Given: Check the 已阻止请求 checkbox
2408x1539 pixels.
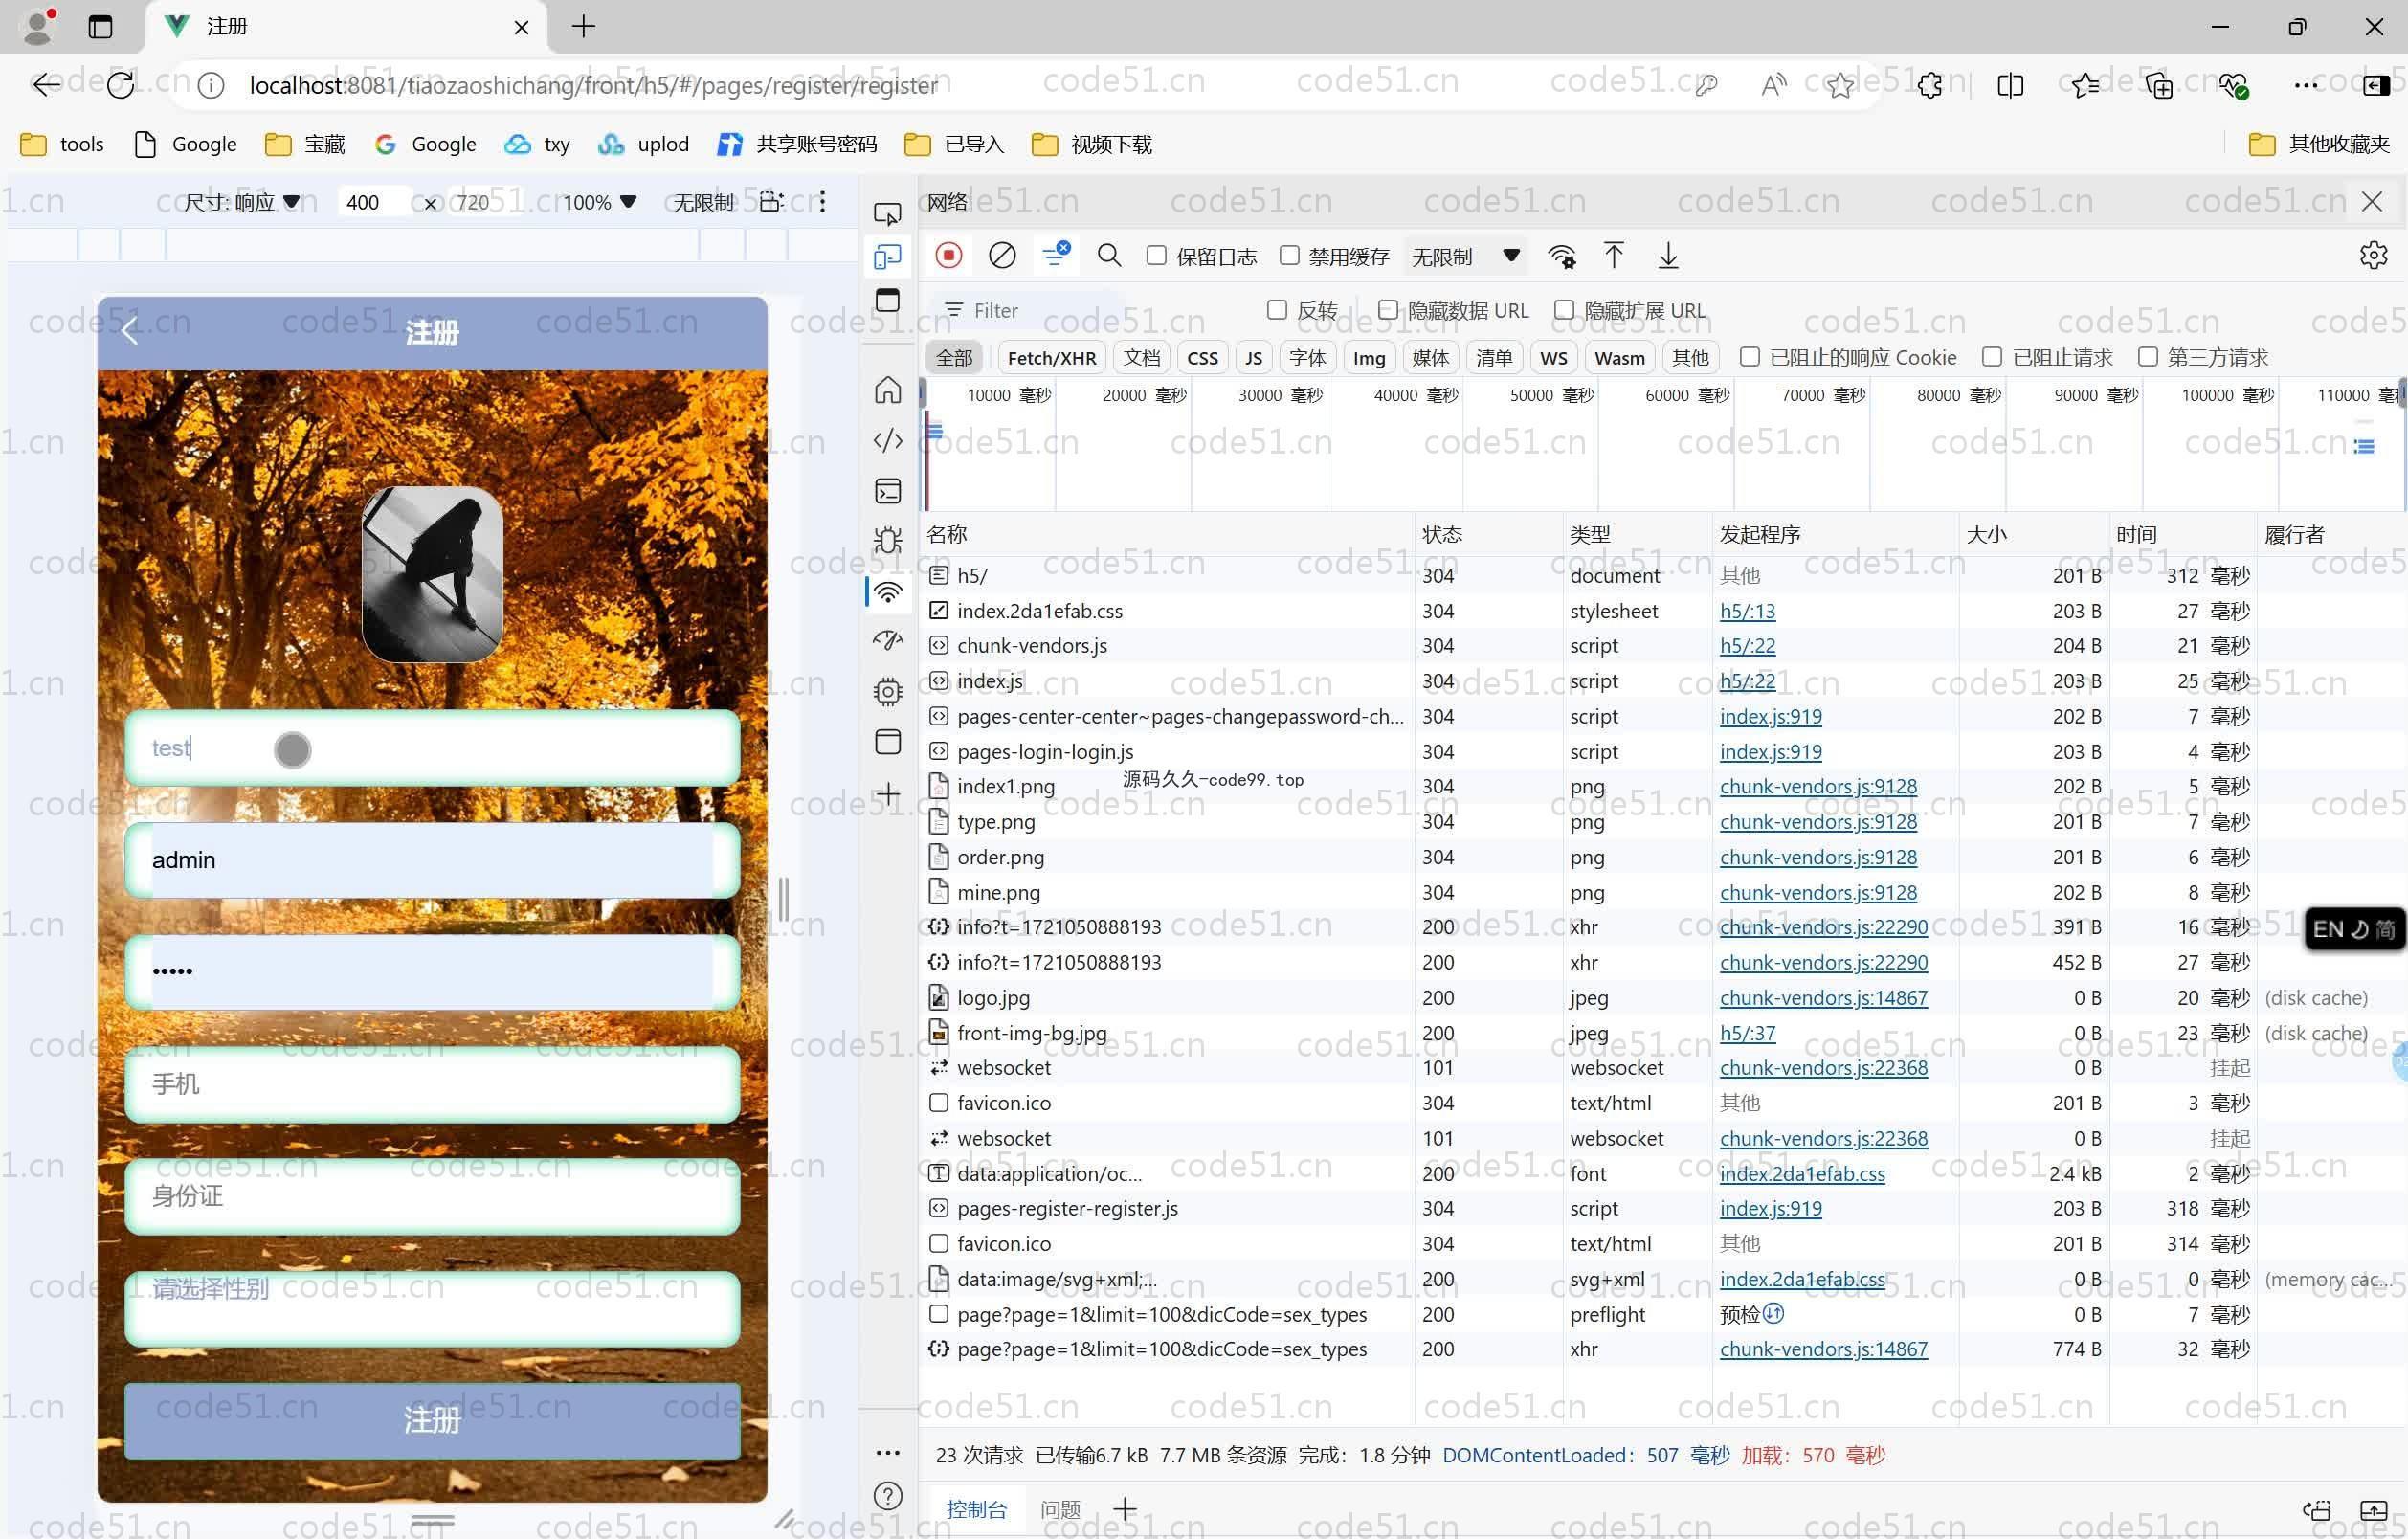Looking at the screenshot, I should pyautogui.click(x=1991, y=356).
